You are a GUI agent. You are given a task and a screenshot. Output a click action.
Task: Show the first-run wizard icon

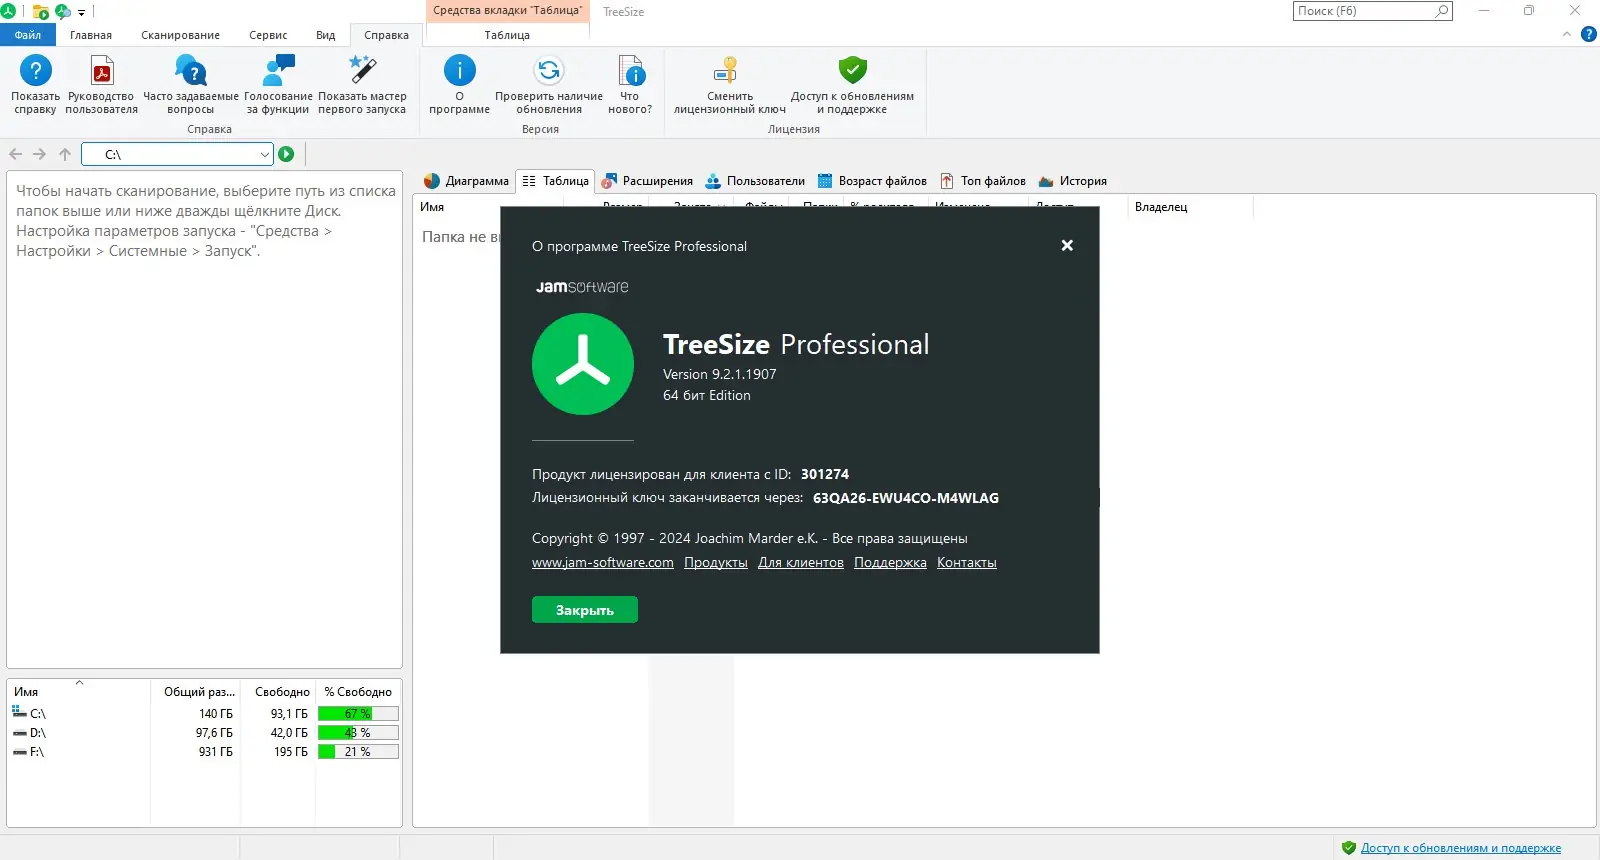point(362,71)
